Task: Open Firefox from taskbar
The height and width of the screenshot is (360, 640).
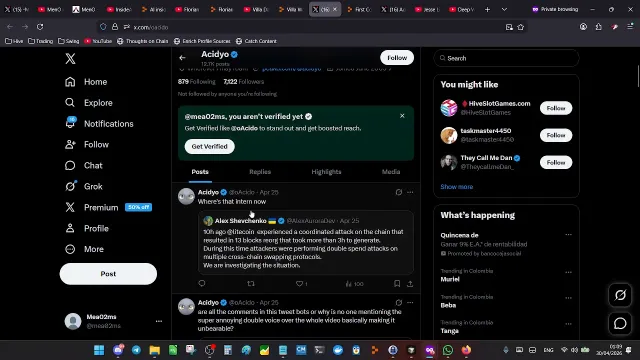Action: [466, 350]
